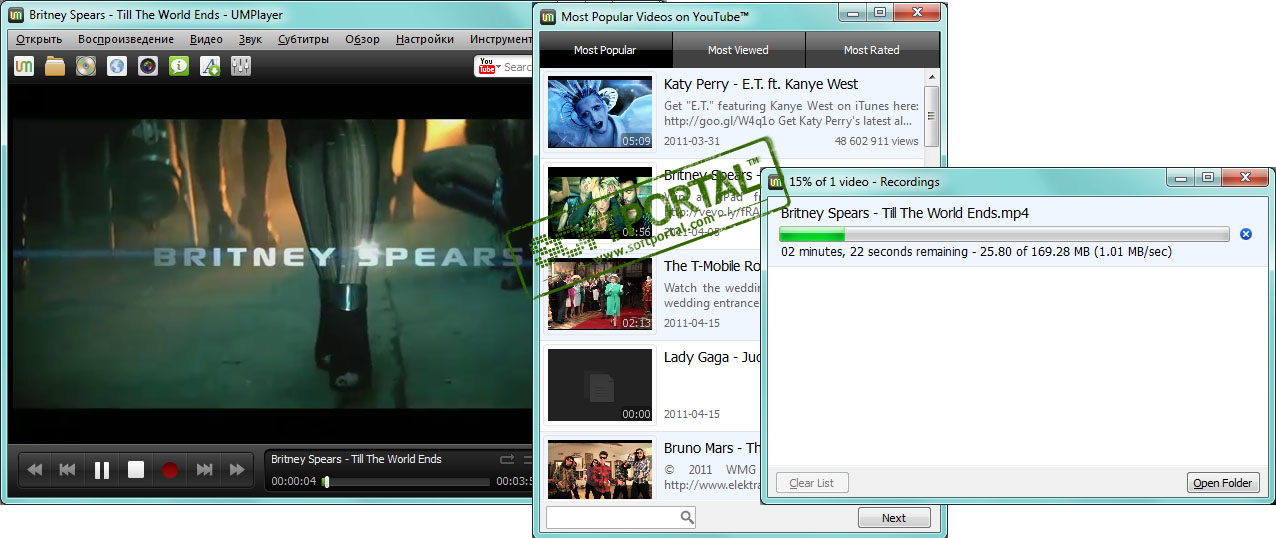Open the Обзор menu

pyautogui.click(x=362, y=40)
